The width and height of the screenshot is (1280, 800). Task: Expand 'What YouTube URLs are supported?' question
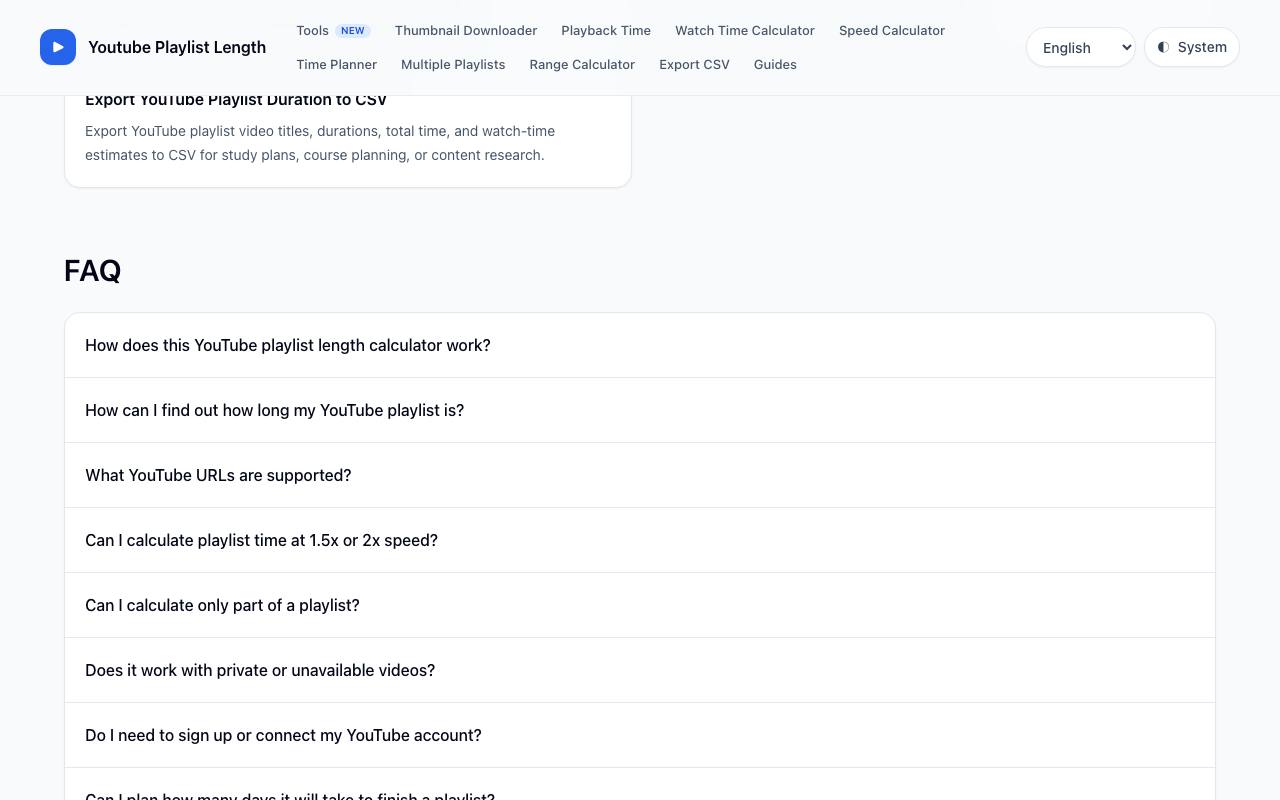click(640, 475)
